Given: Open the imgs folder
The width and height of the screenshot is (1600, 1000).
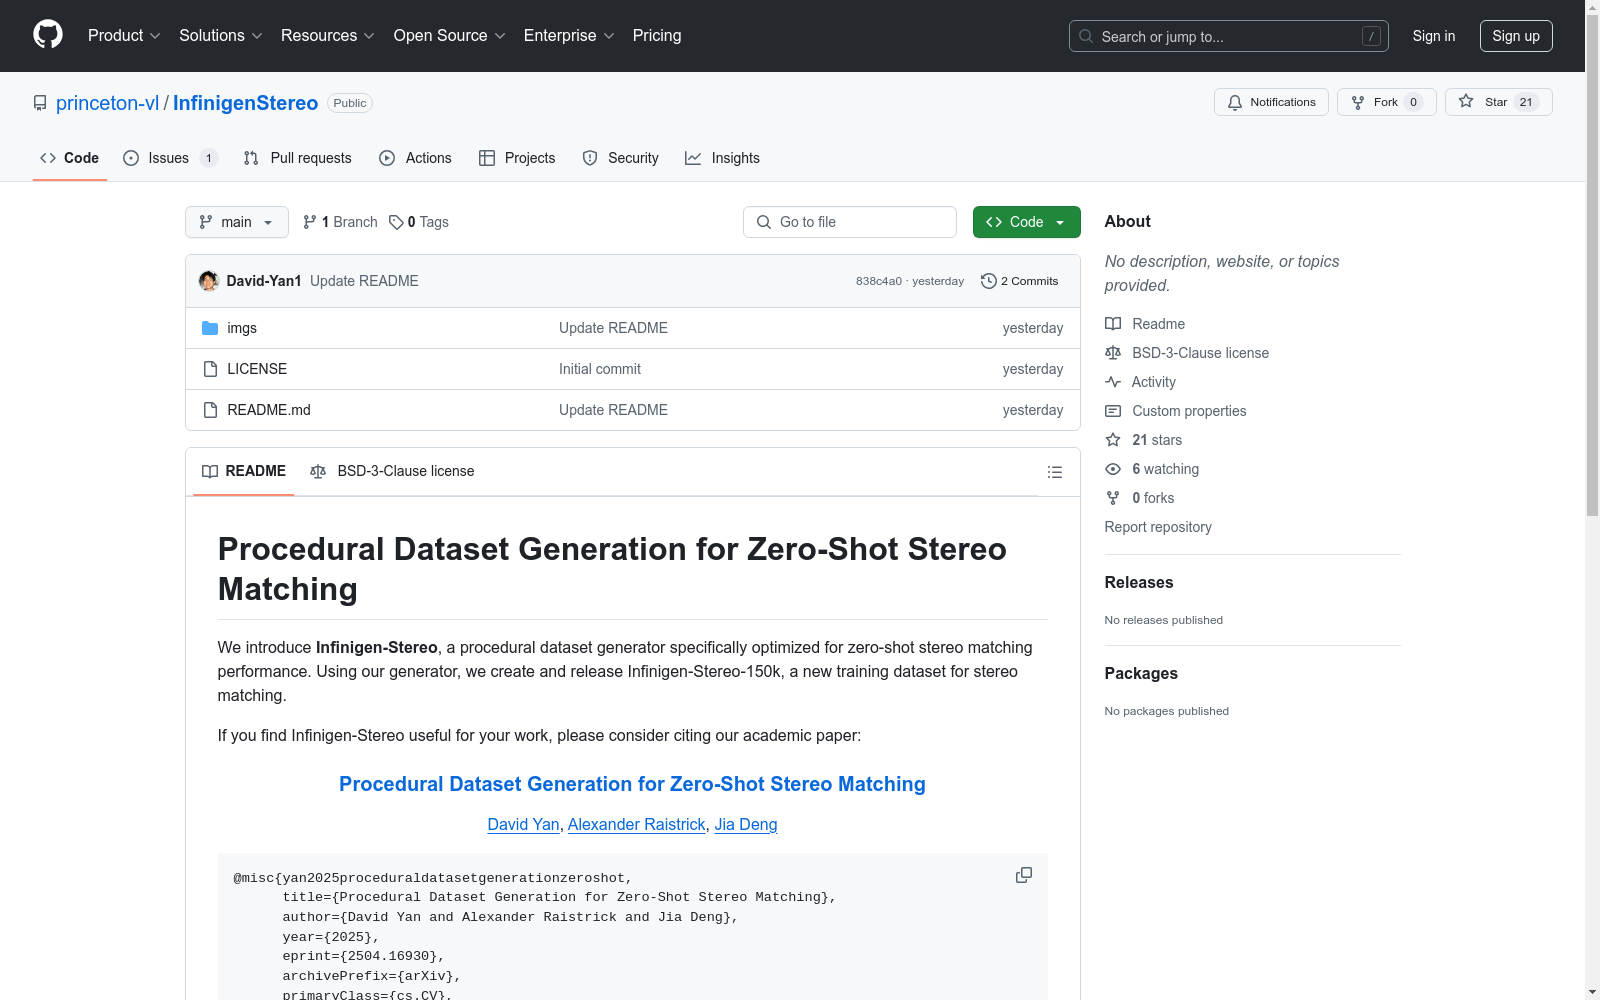Looking at the screenshot, I should 242,328.
